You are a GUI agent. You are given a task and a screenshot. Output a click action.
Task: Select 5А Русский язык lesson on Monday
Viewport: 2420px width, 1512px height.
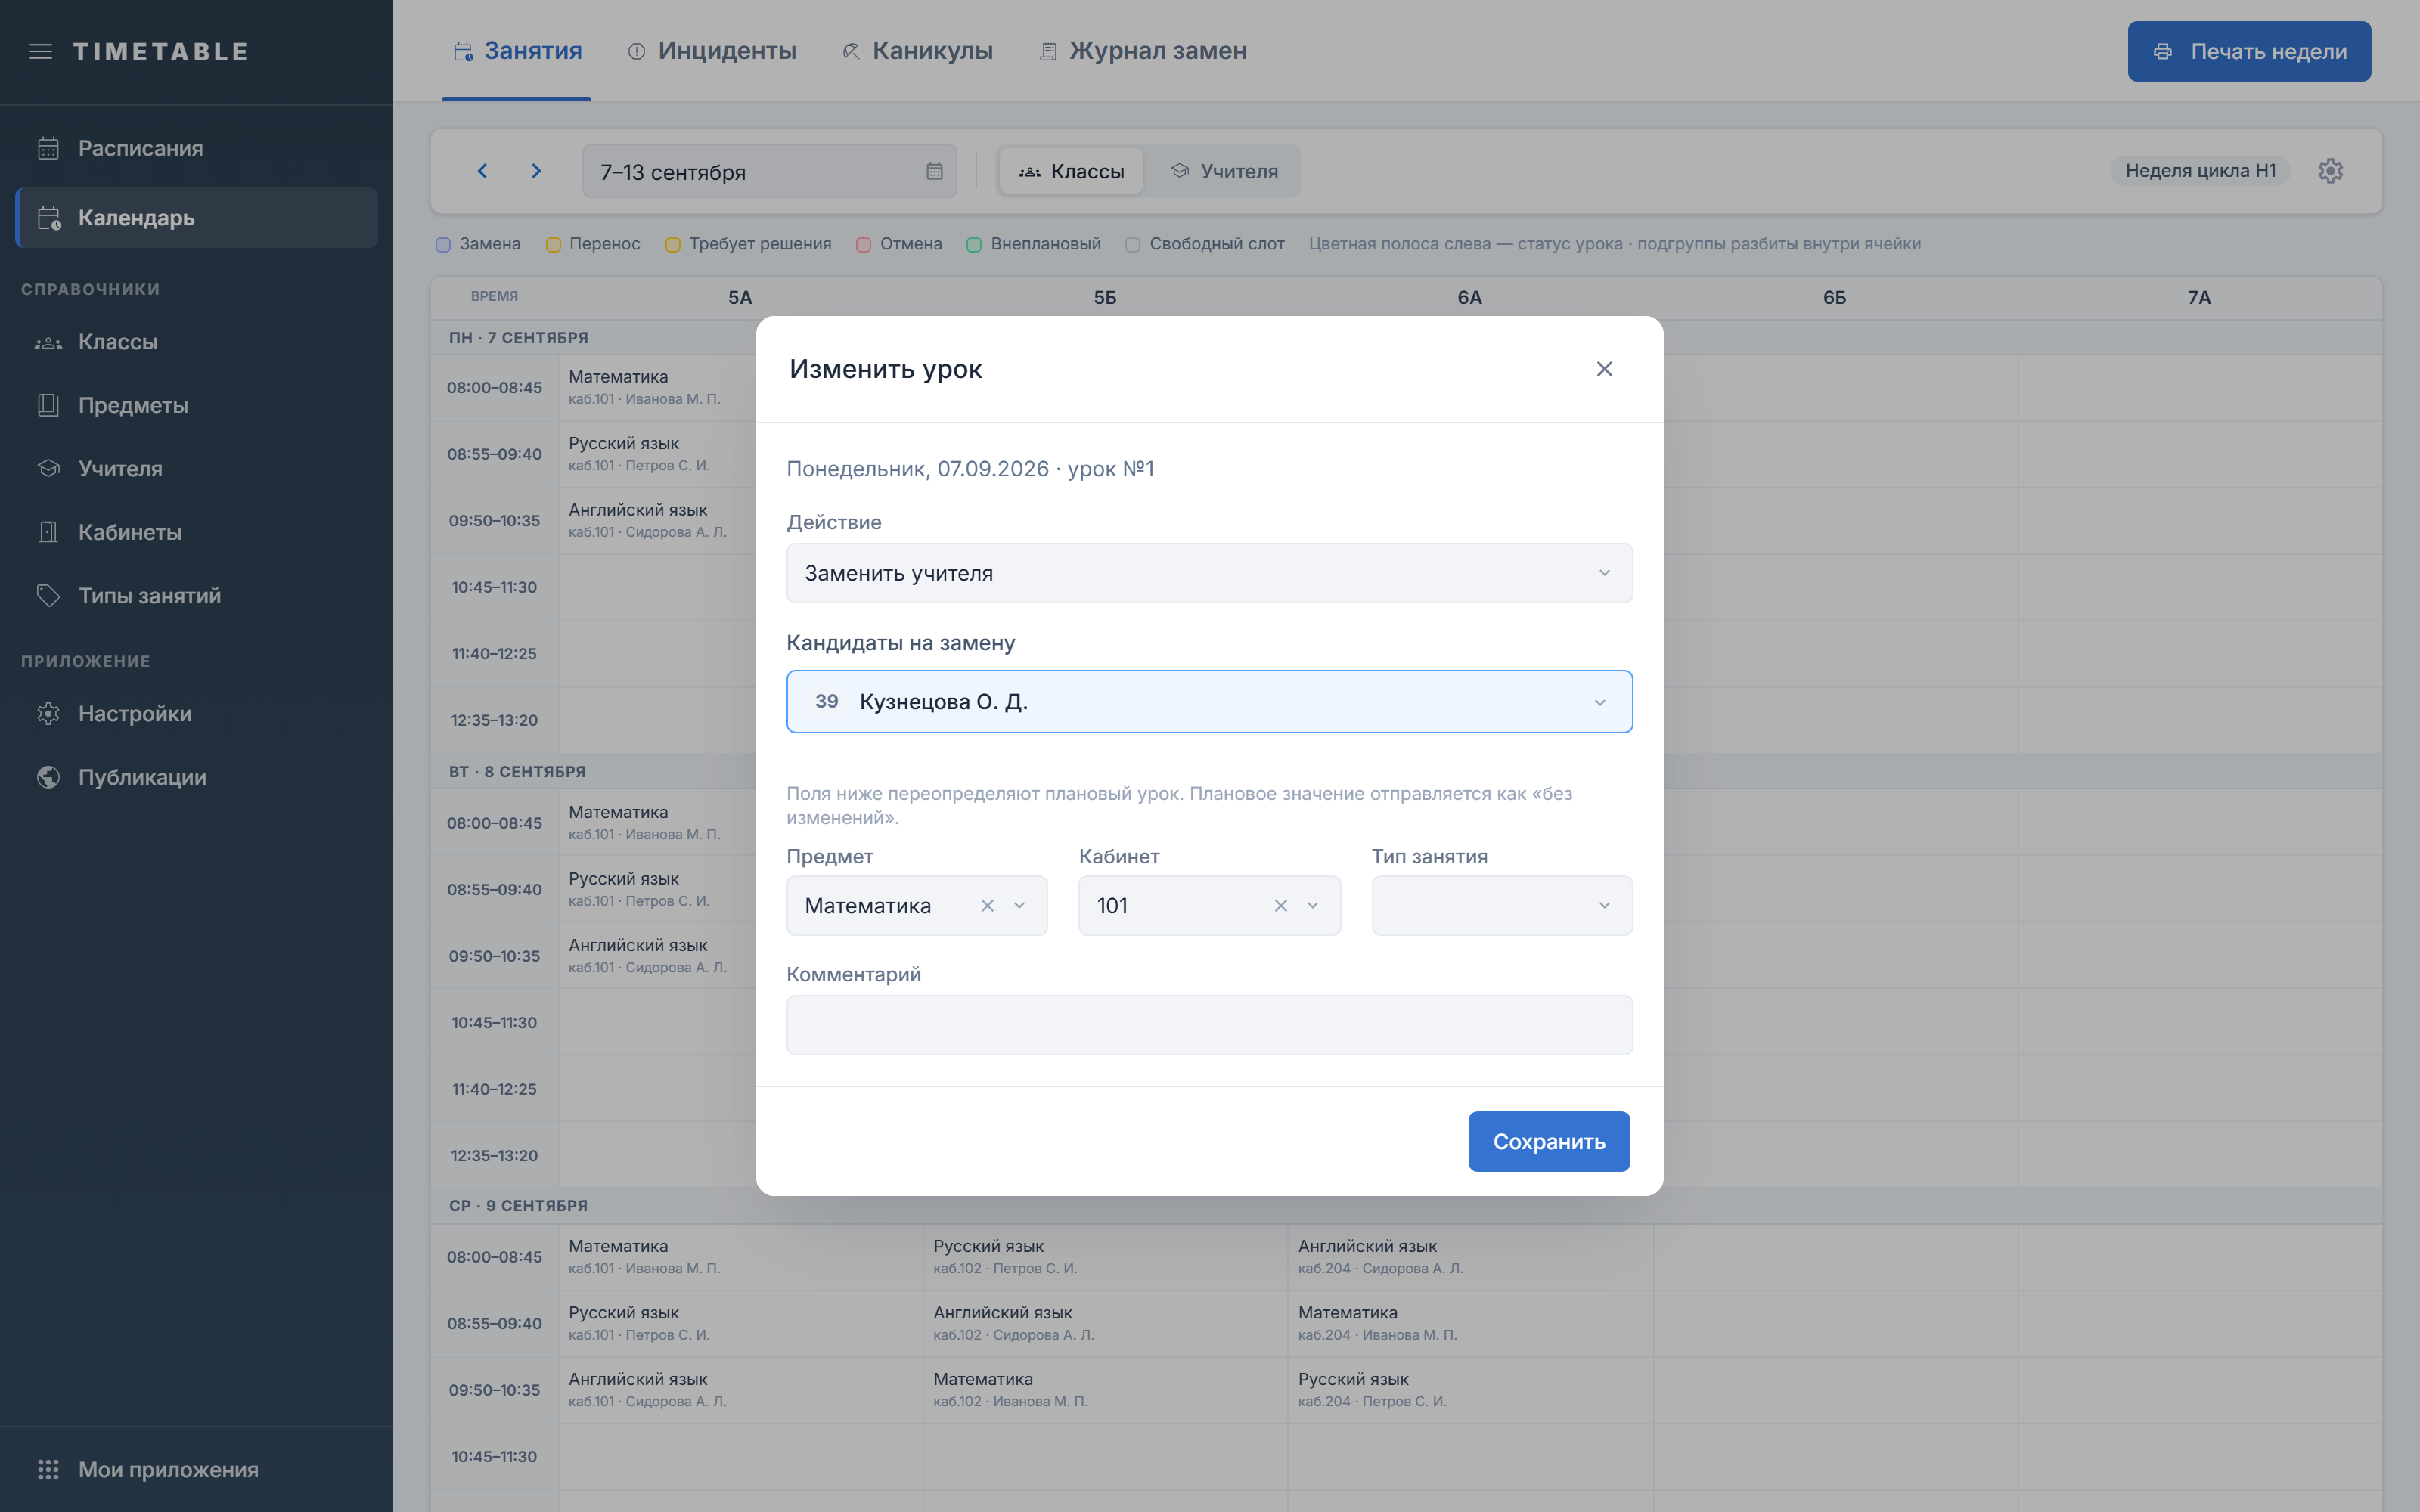pyautogui.click(x=659, y=454)
